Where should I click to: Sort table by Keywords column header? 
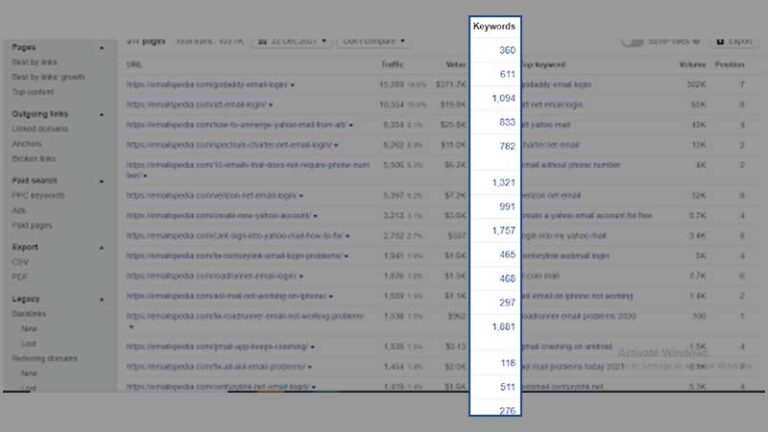494,26
